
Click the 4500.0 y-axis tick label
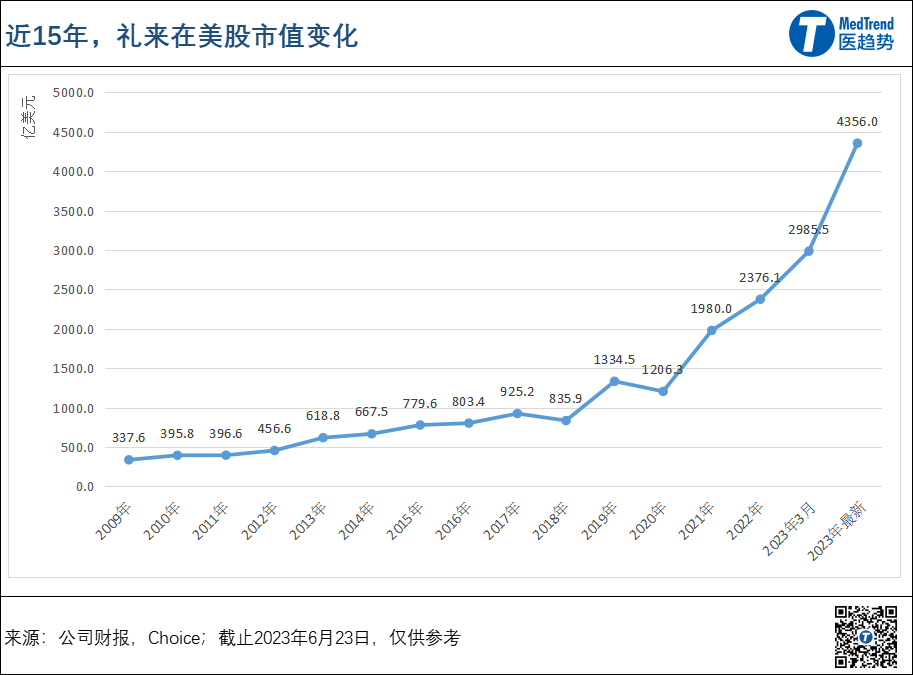[73, 133]
